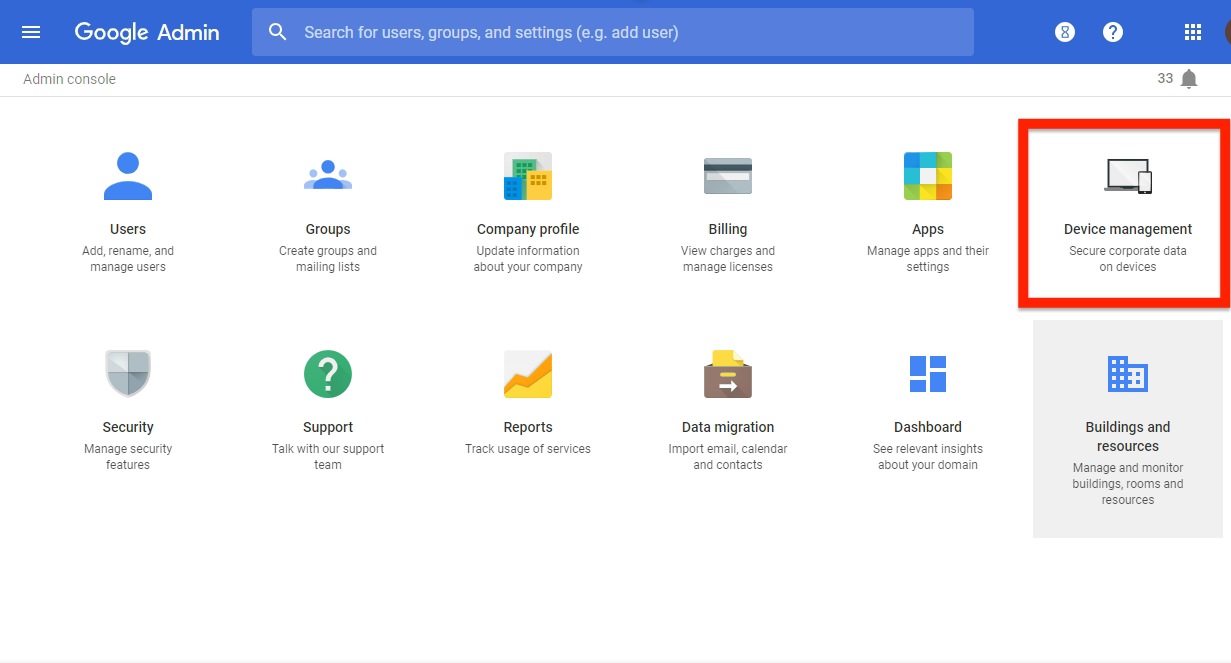This screenshot has width=1231, height=663.
Task: Click the search magnifier icon
Action: (x=277, y=32)
